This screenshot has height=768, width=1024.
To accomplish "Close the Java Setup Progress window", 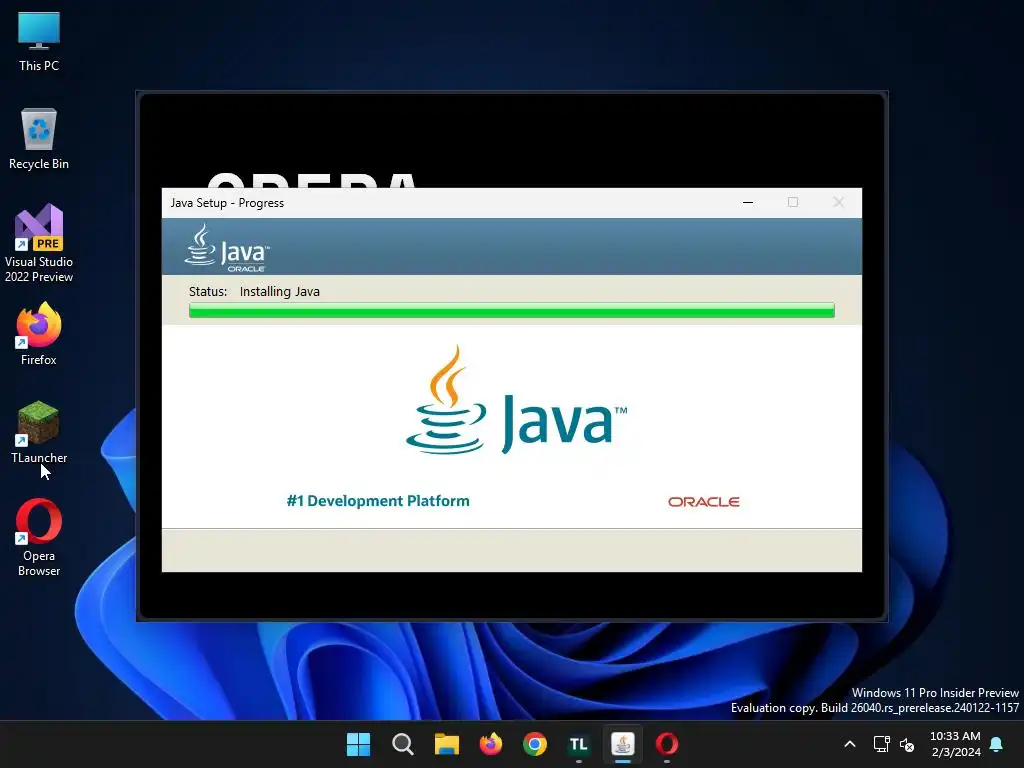I will coord(839,202).
